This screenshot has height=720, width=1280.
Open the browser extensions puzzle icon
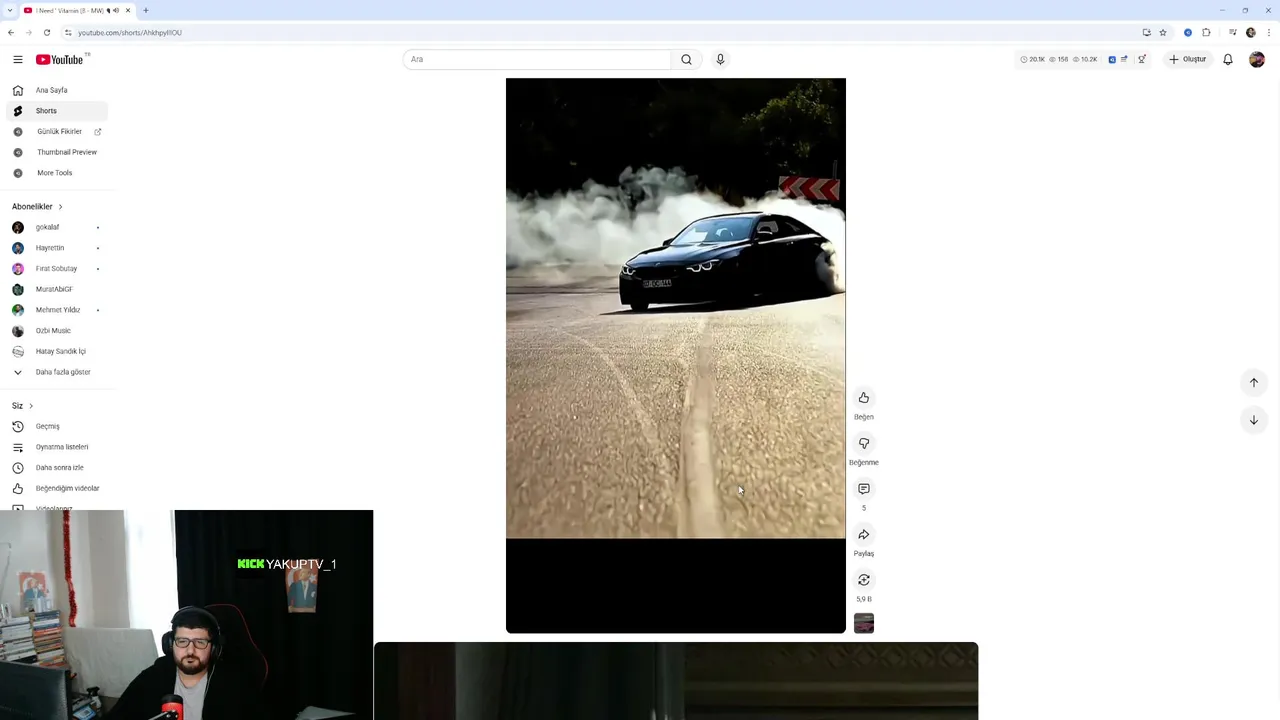[x=1207, y=32]
